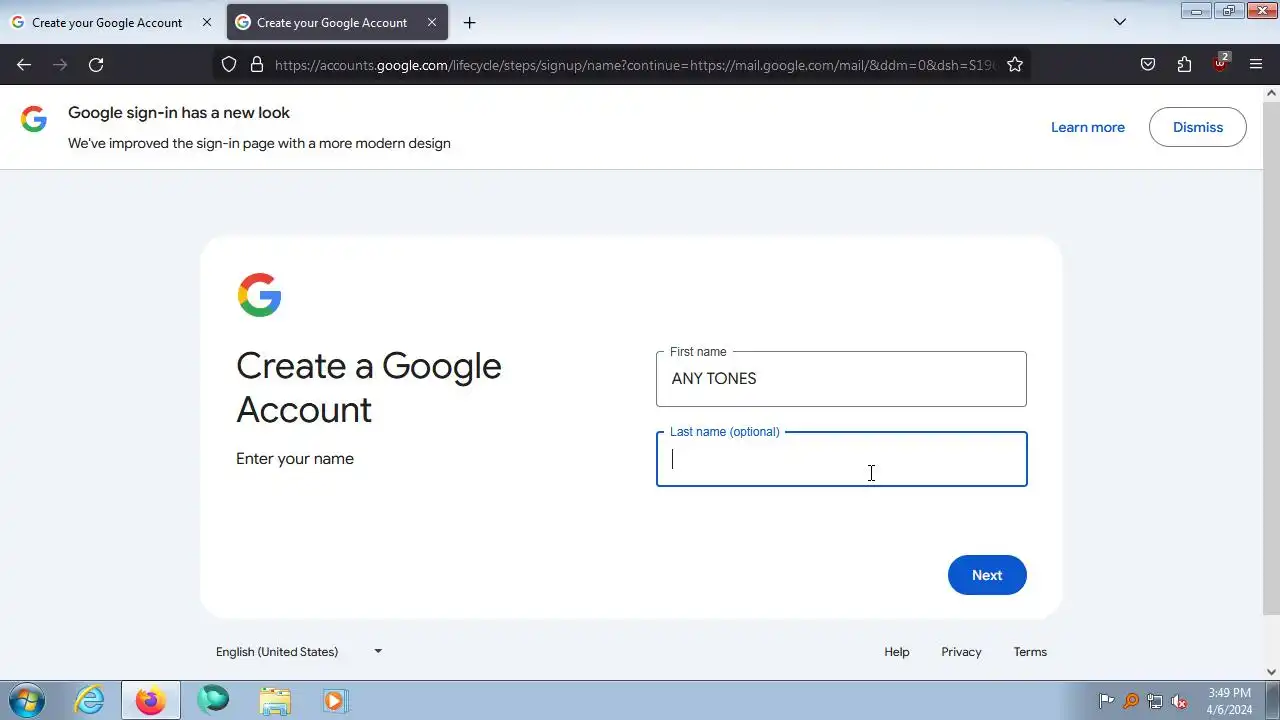The height and width of the screenshot is (720, 1280).
Task: Go back with the browser back arrow
Action: click(24, 65)
